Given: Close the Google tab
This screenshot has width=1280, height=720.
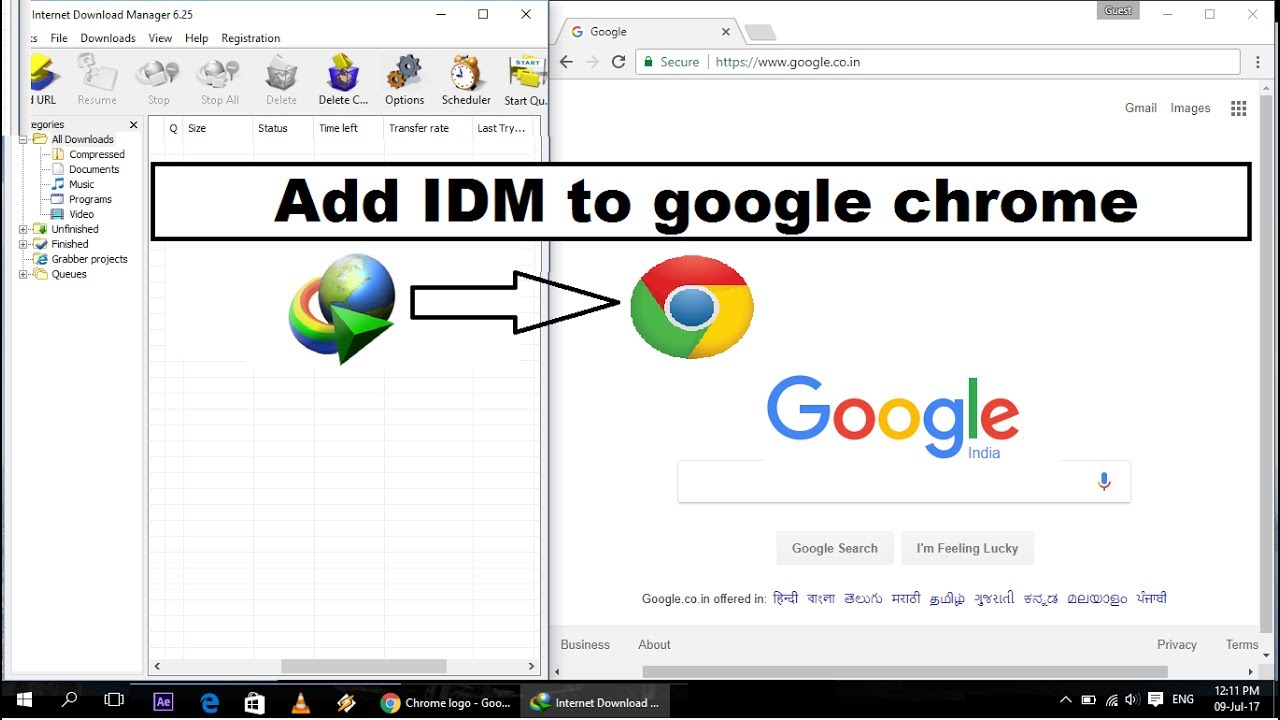Looking at the screenshot, I should (726, 32).
